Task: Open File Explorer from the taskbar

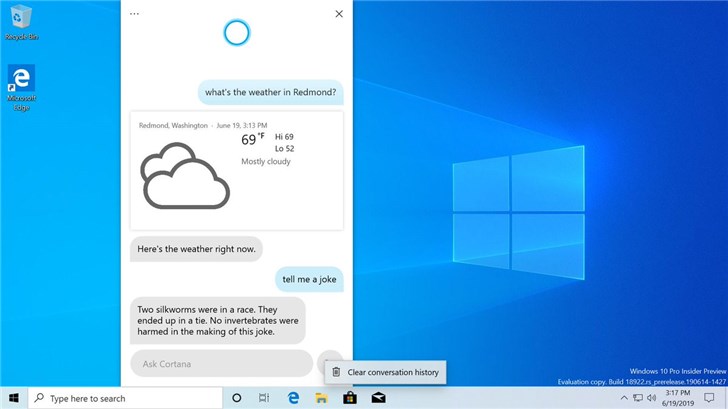Action: pos(322,398)
